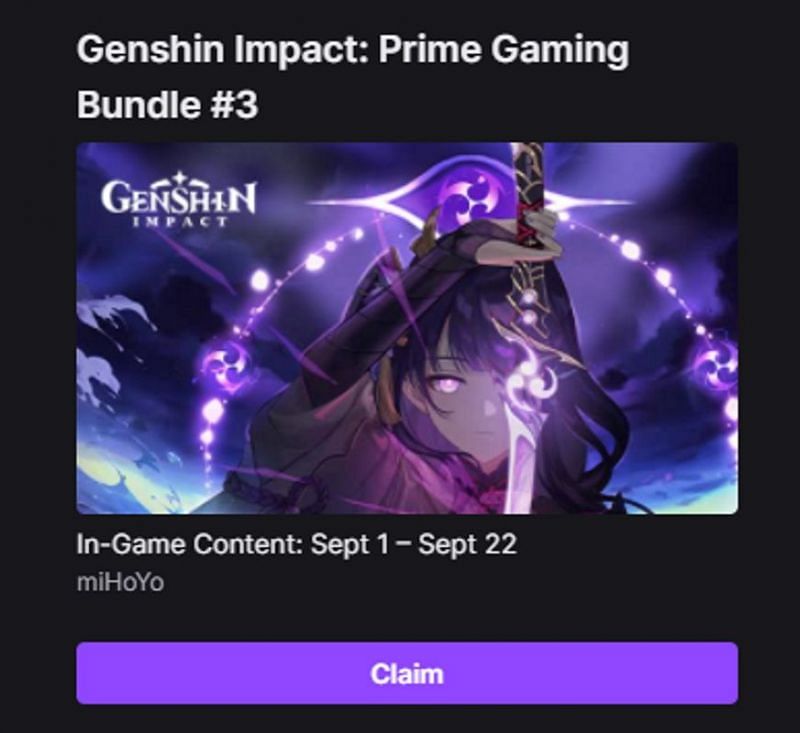The image size is (800, 733).
Task: Open the Genshin Impact bundle title link
Action: click(353, 77)
